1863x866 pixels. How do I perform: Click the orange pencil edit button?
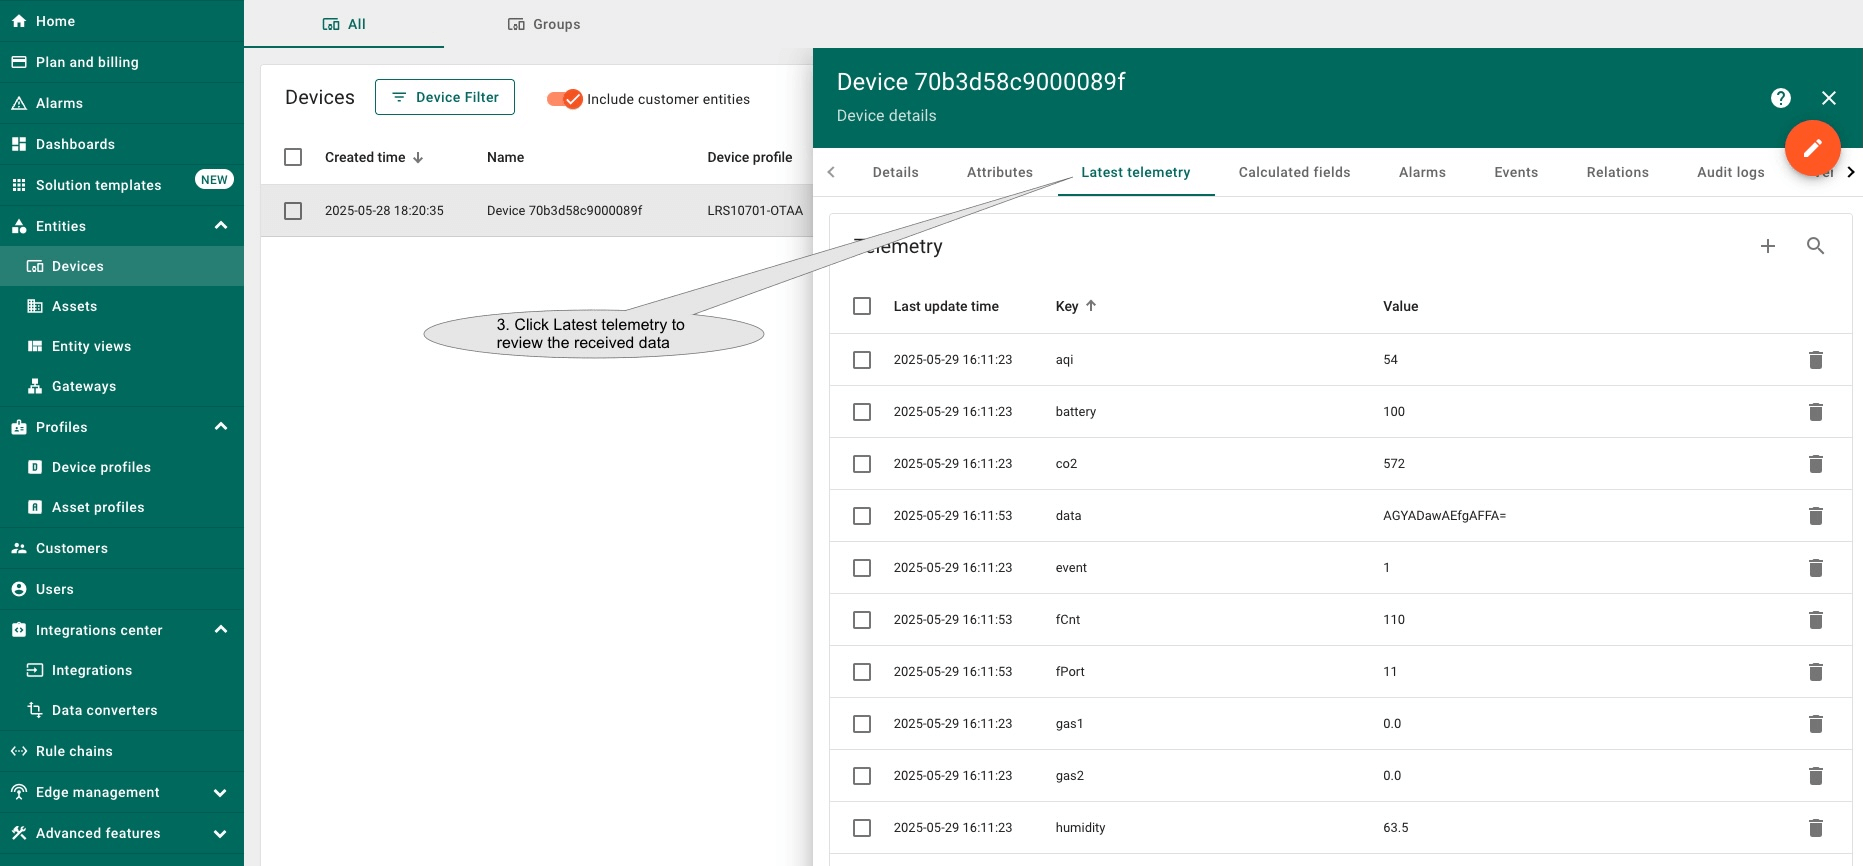(1812, 148)
